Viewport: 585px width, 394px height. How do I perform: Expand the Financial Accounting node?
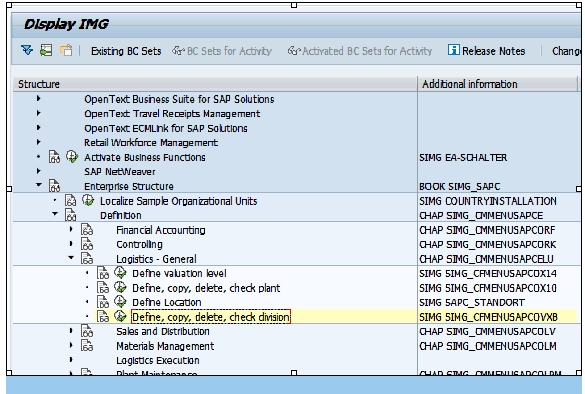(71, 229)
